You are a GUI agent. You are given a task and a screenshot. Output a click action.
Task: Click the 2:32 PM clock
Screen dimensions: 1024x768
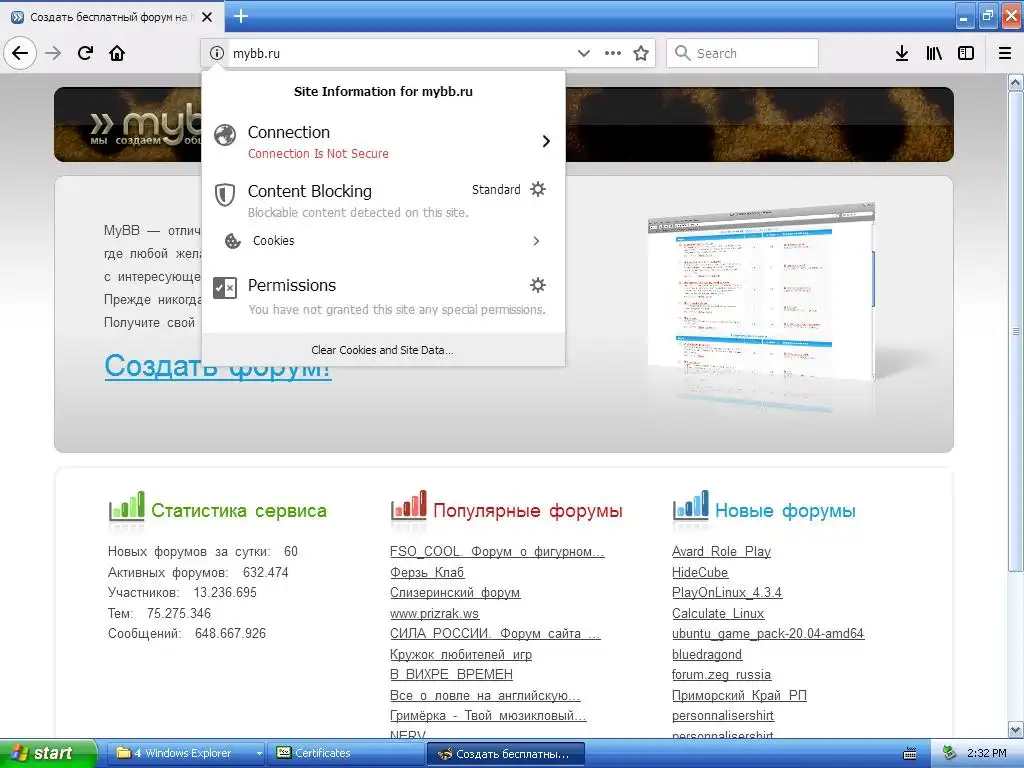tap(987, 754)
